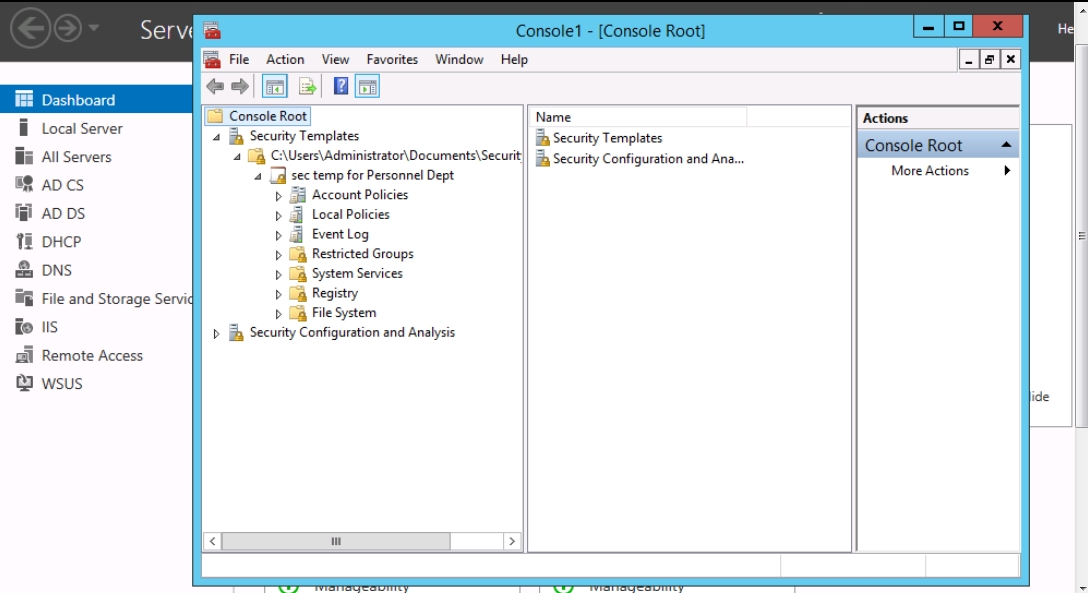Viewport: 1088px width, 593px height.
Task: Click the Export List toolbar icon
Action: click(x=308, y=87)
